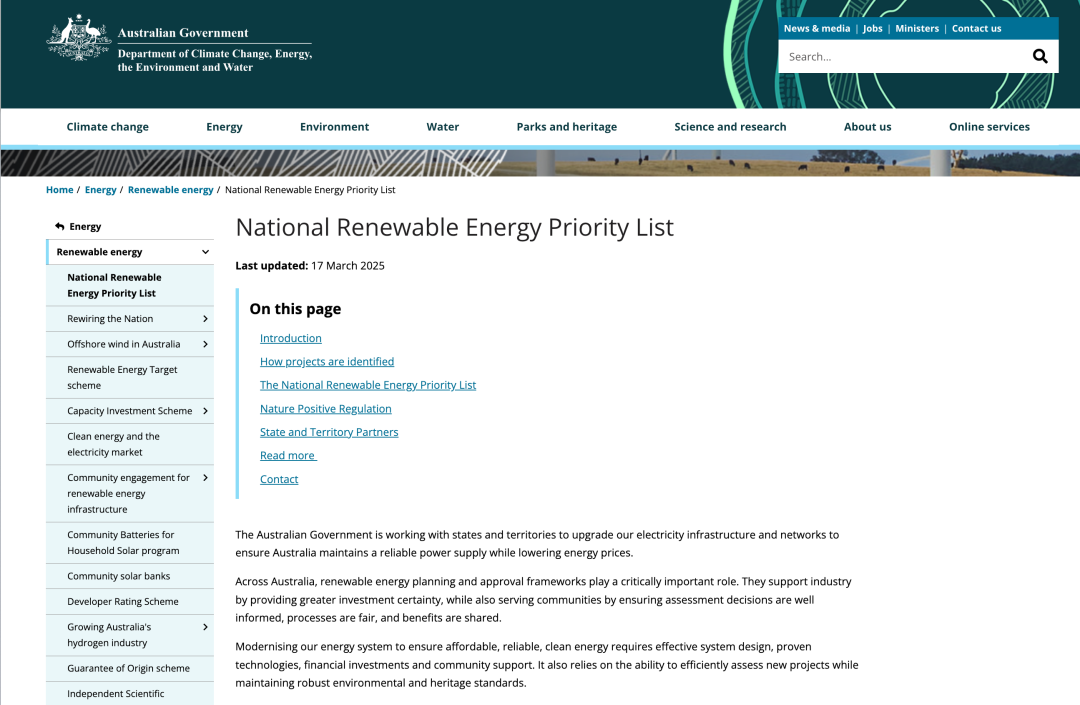
Task: Expand the Rewiring the Nation submenu chevron
Action: click(x=205, y=319)
